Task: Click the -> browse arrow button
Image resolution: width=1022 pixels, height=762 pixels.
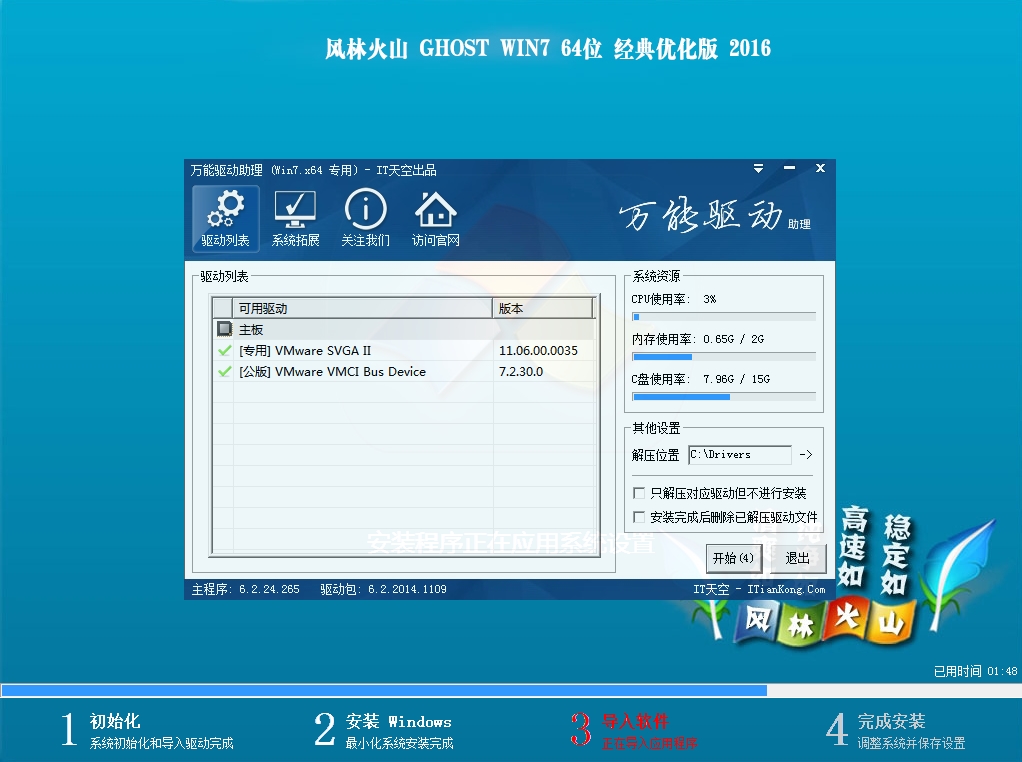Action: click(806, 454)
